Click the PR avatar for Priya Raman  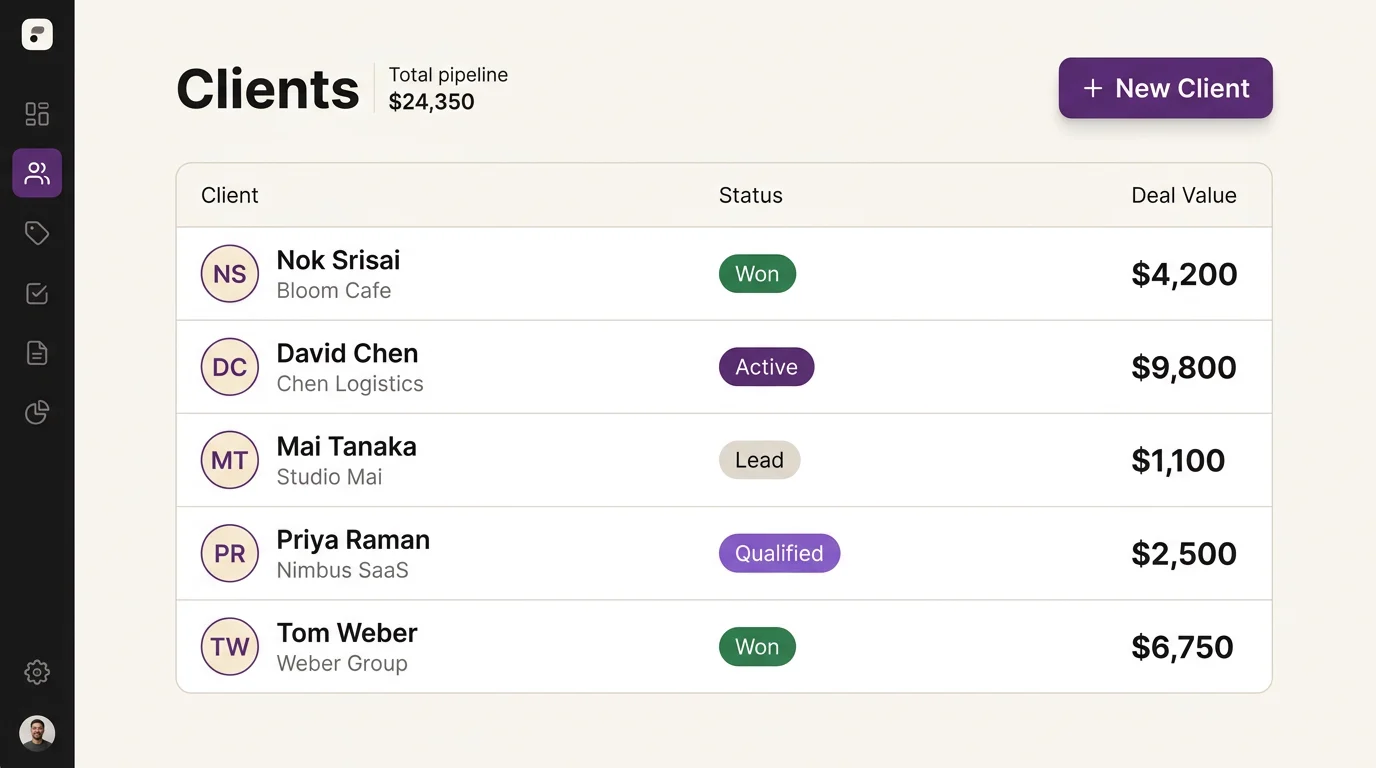click(x=230, y=553)
